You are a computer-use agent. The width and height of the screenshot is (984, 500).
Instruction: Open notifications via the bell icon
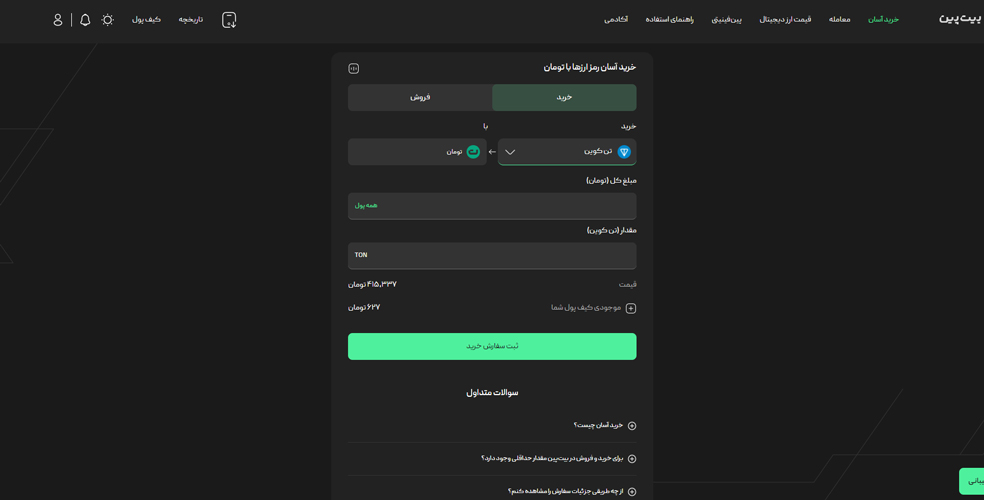pyautogui.click(x=85, y=20)
